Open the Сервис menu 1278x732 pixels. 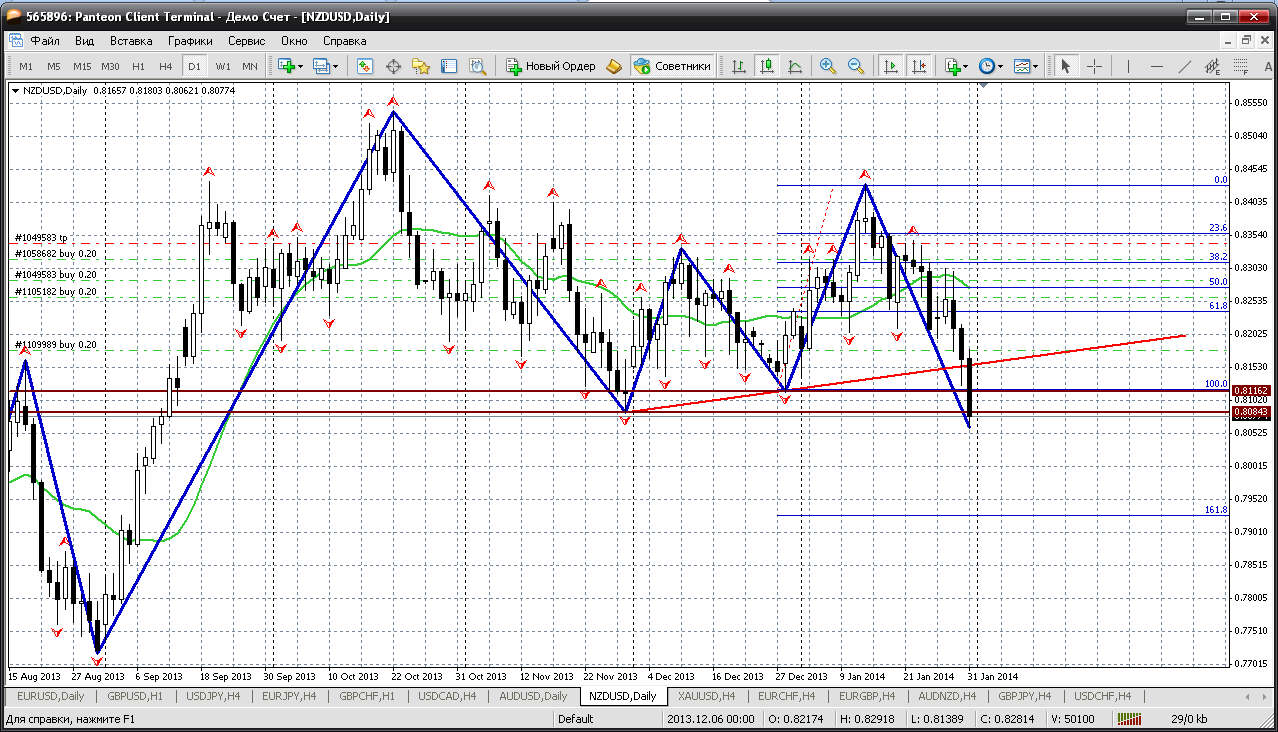[x=246, y=41]
